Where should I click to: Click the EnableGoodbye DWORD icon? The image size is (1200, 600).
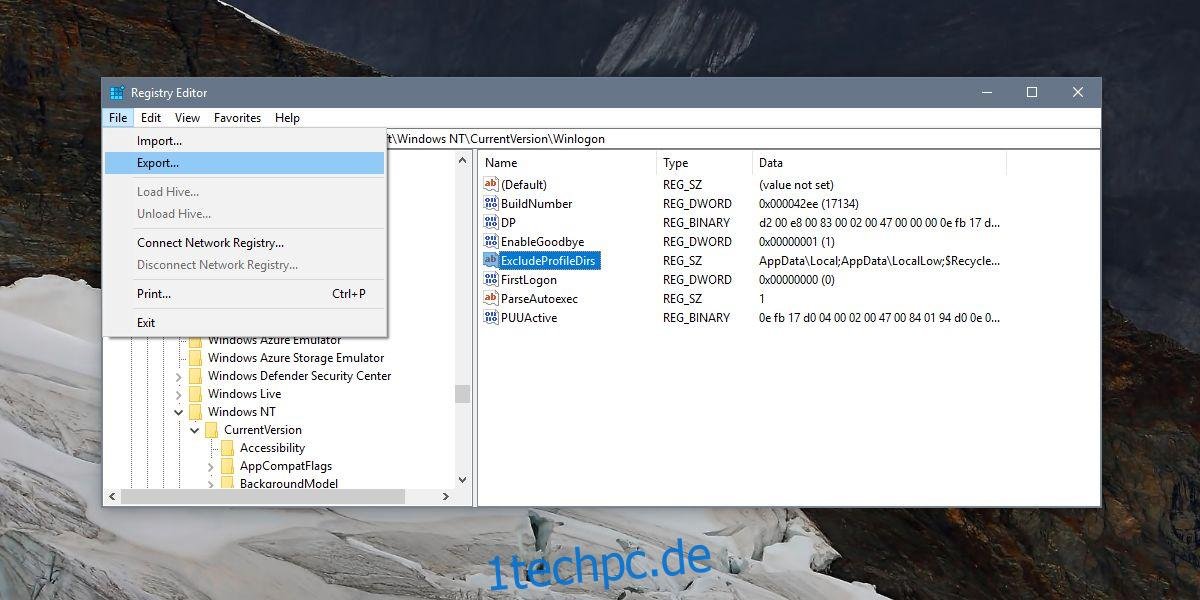490,241
